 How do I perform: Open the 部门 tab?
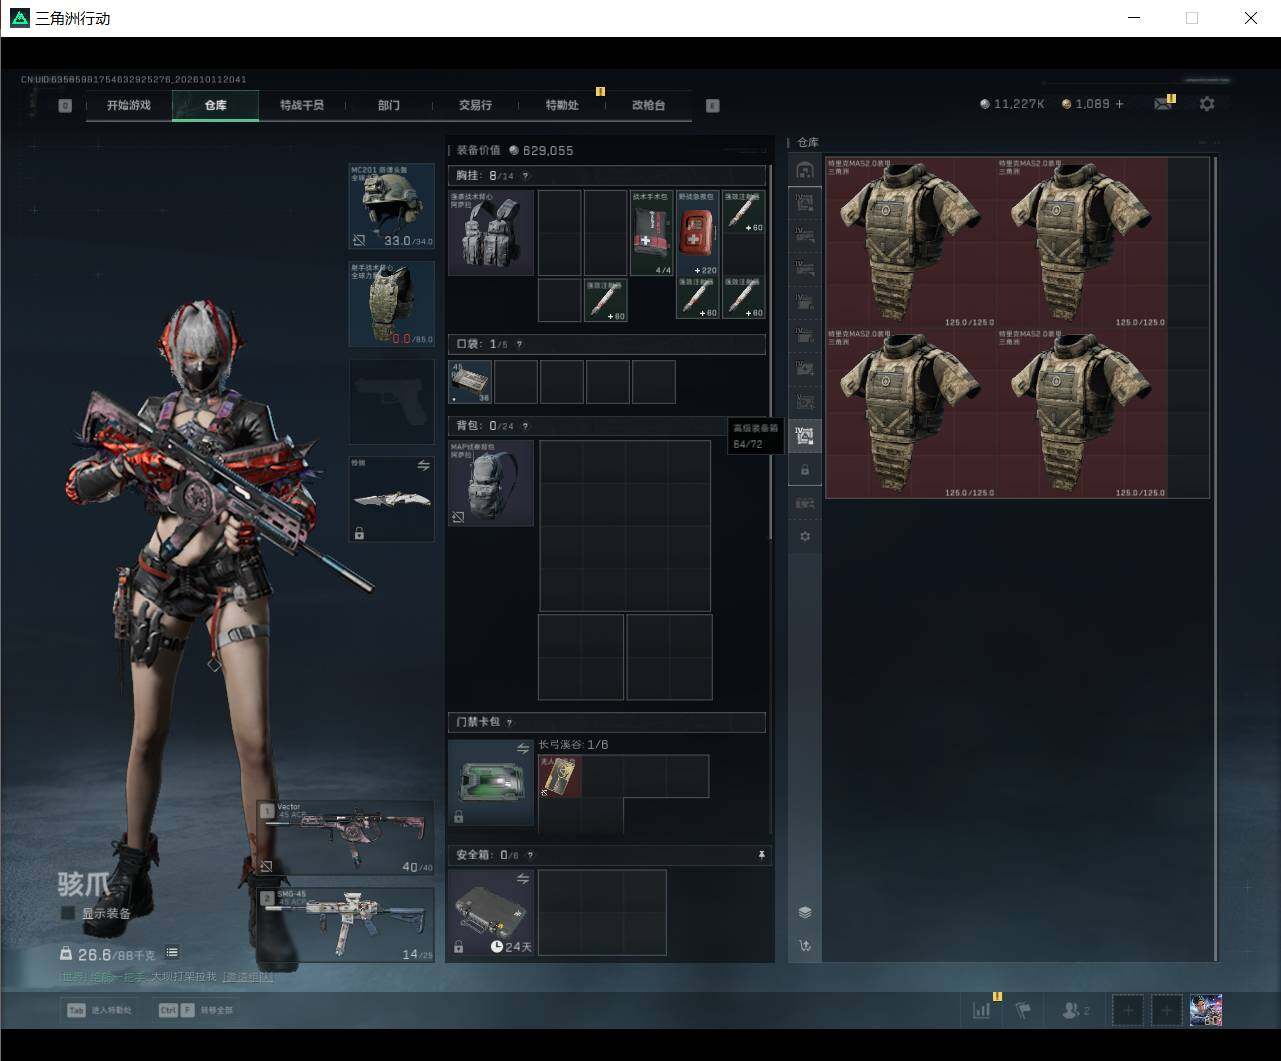tap(389, 105)
